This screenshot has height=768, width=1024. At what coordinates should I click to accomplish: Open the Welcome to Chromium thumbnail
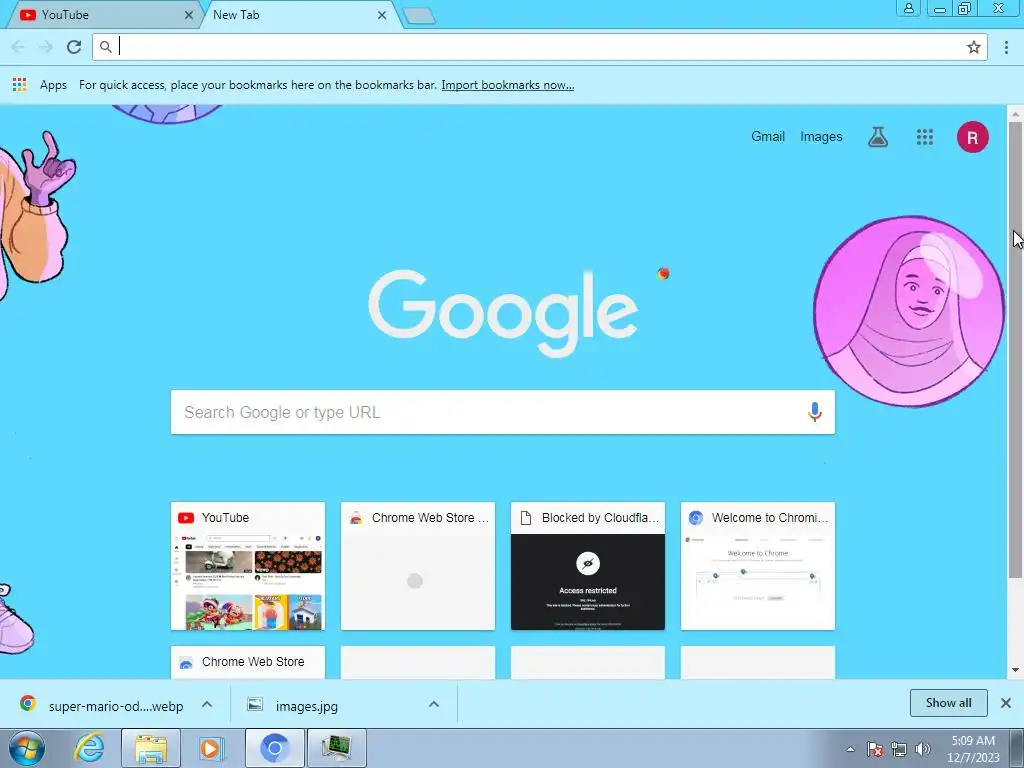click(758, 566)
